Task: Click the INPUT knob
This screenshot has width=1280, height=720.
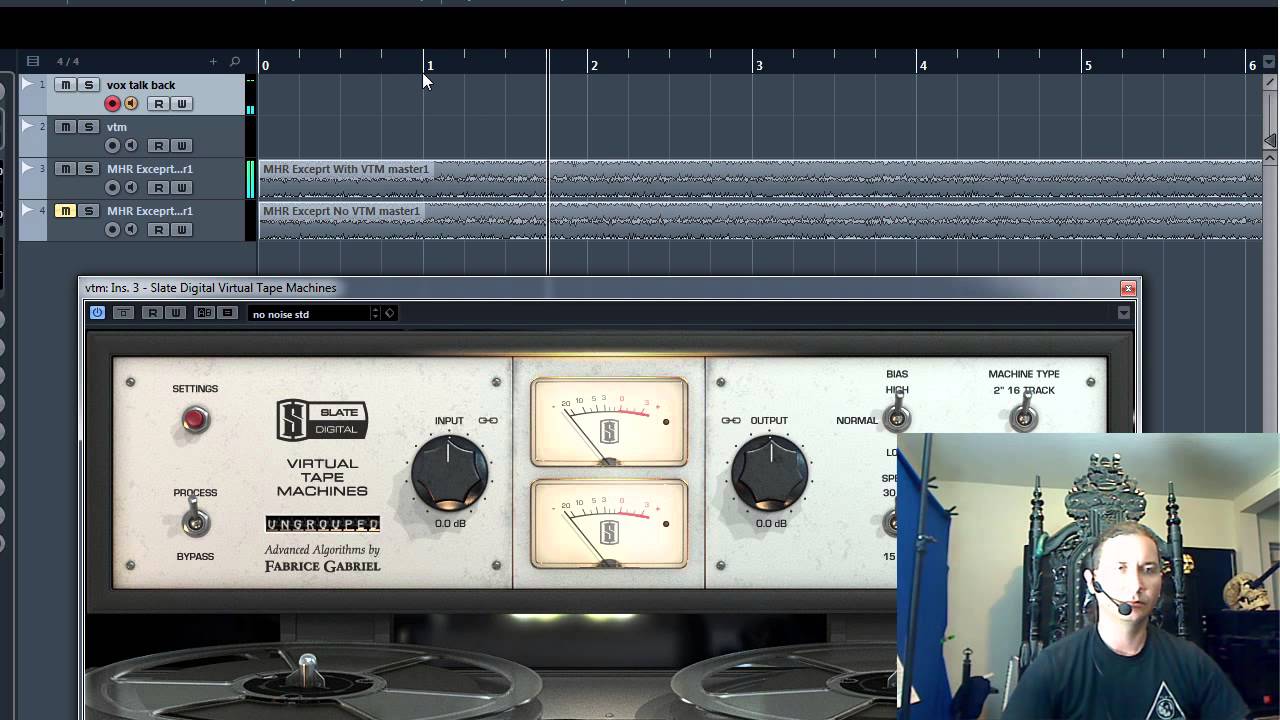Action: coord(450,472)
